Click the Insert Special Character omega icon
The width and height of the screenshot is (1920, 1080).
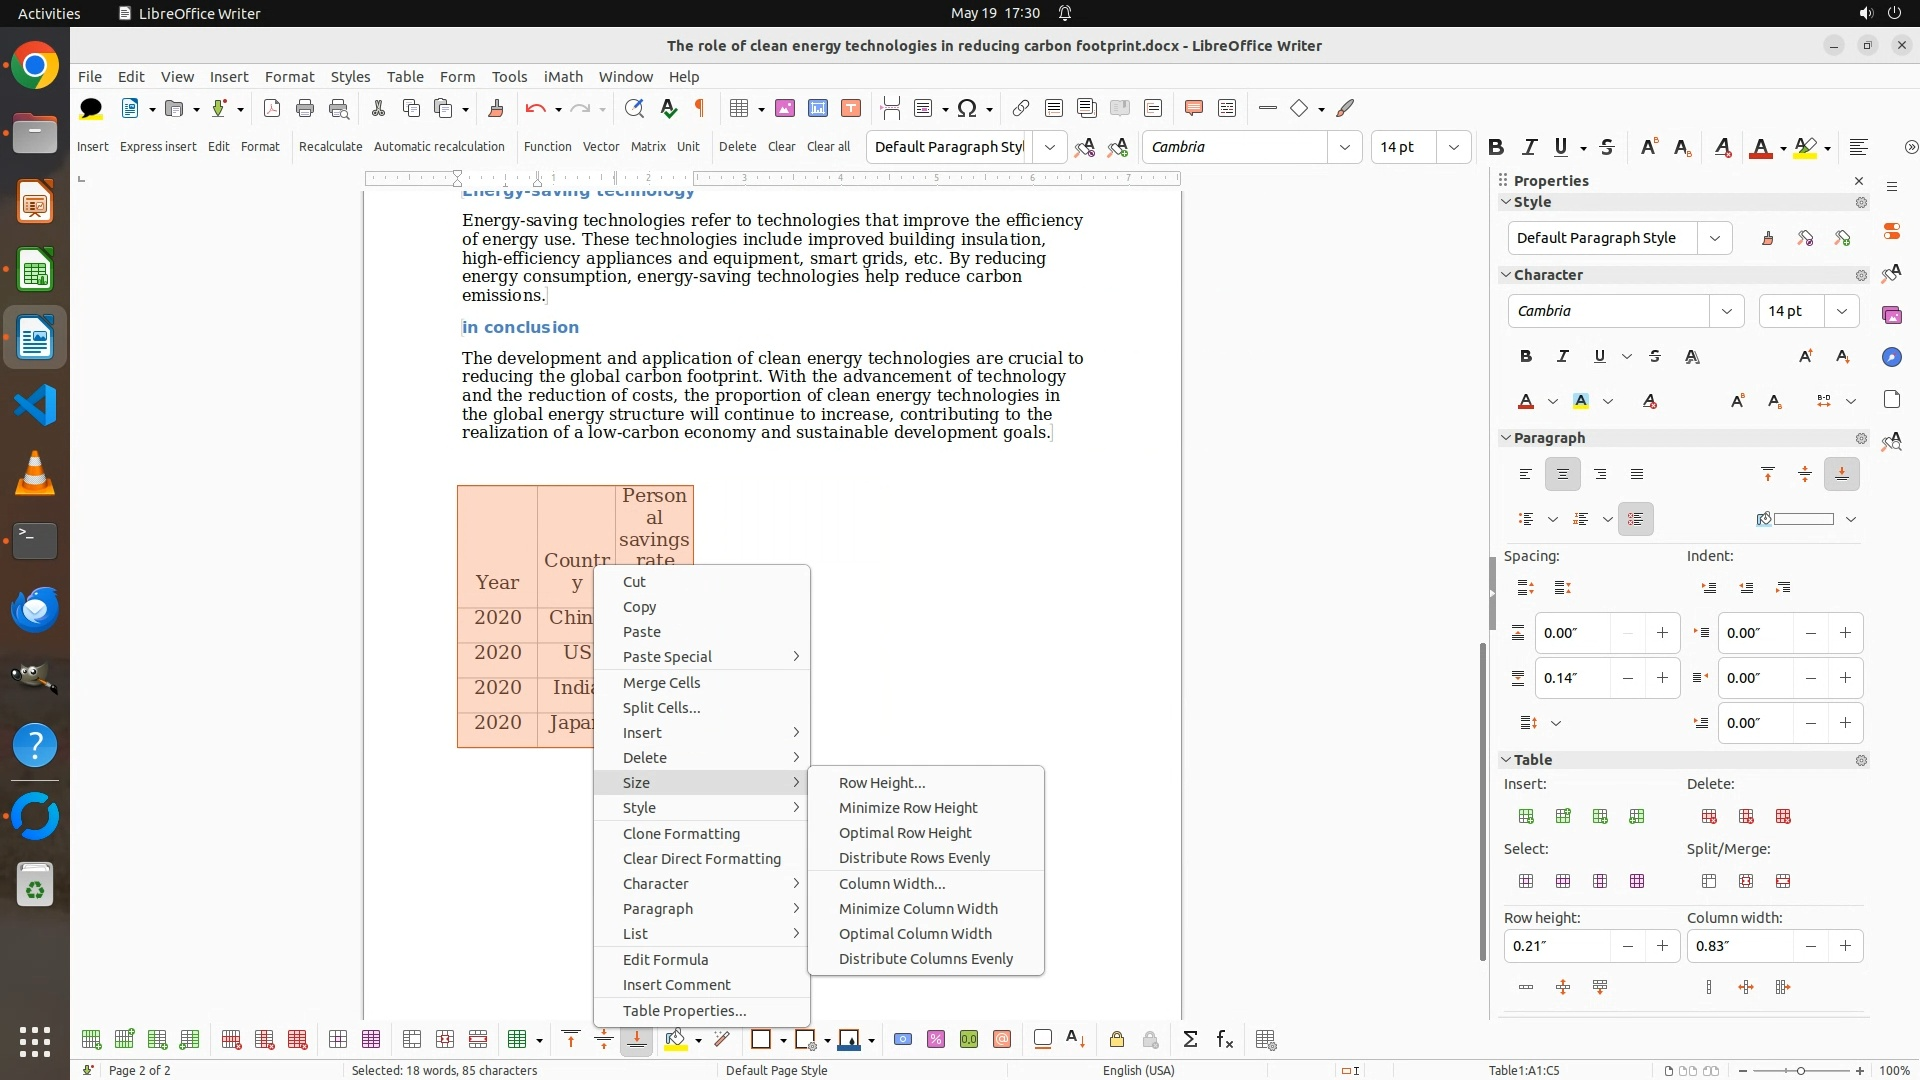click(966, 108)
